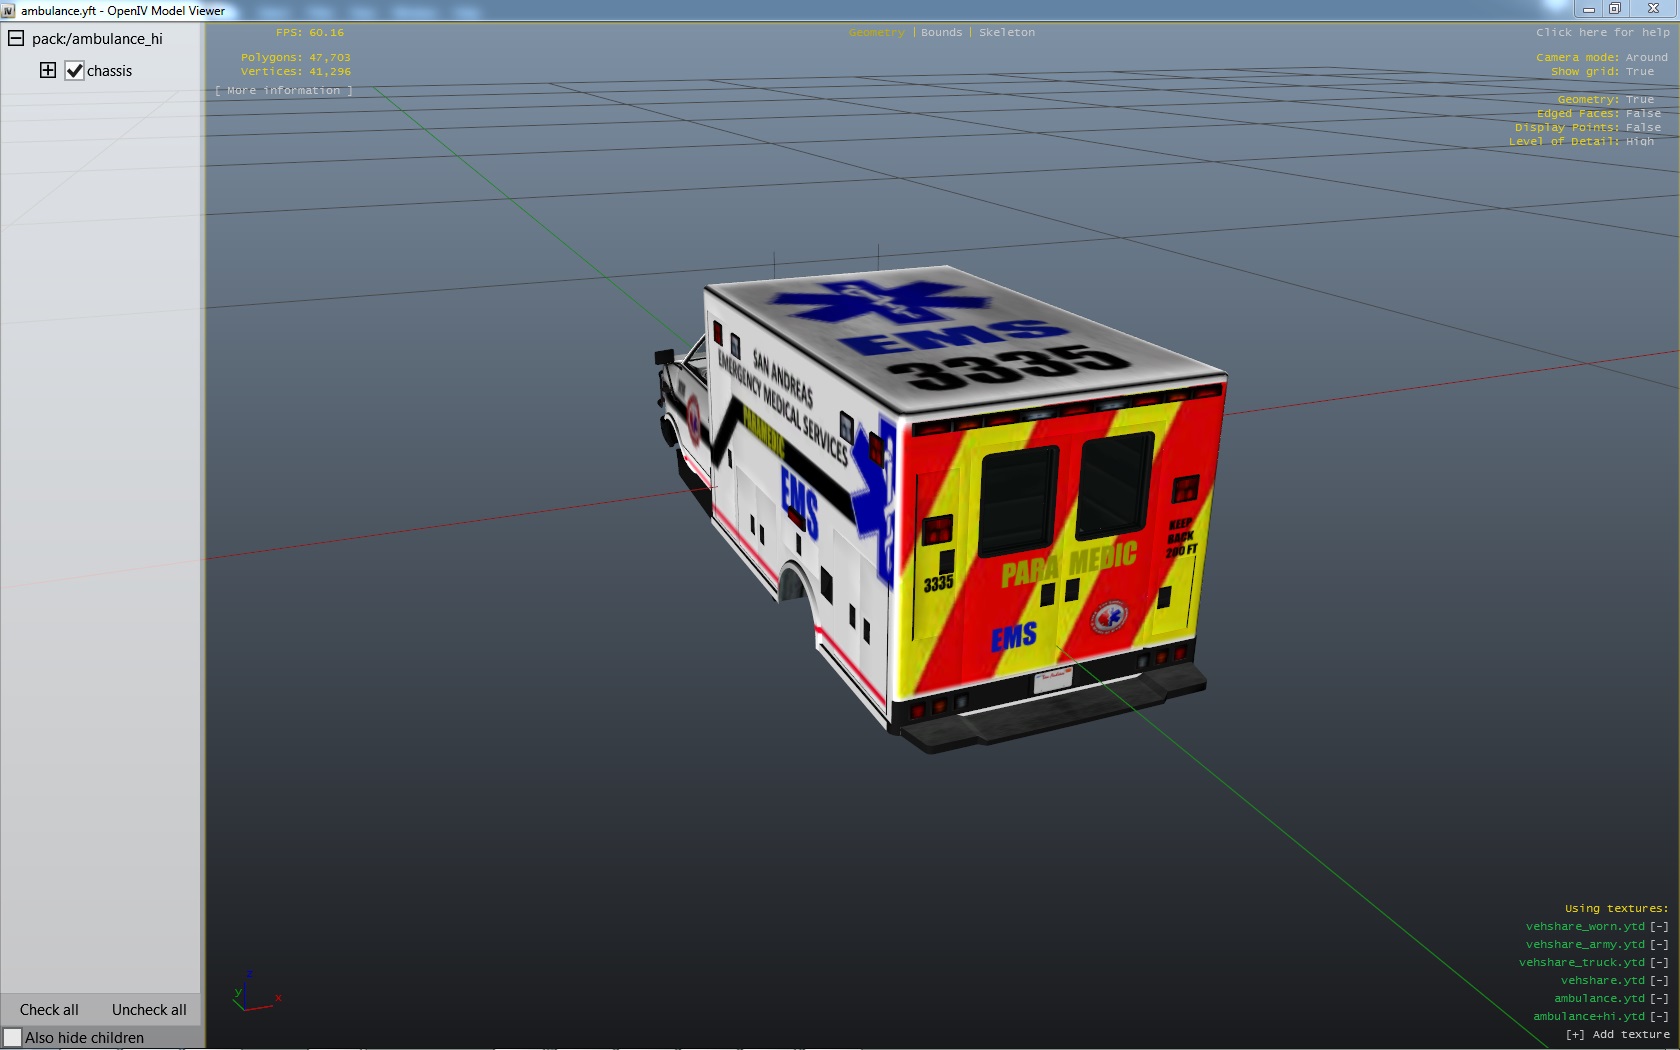Switch to the Bounds view tab
1680x1050 pixels.
pyautogui.click(x=941, y=33)
